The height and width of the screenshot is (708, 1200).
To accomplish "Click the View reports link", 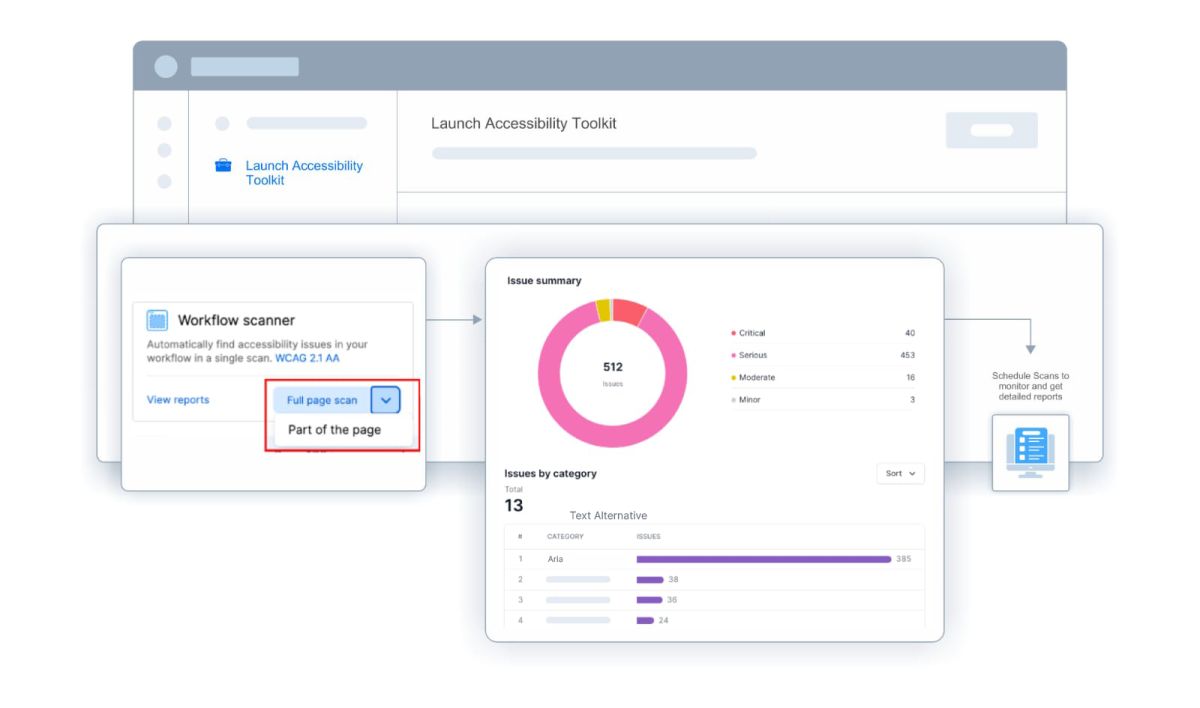I will tap(178, 400).
